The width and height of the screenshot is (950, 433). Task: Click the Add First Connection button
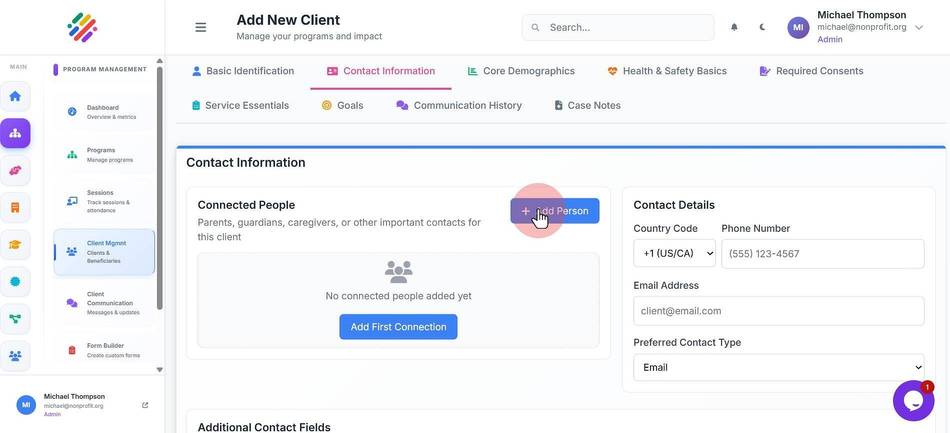(x=398, y=326)
